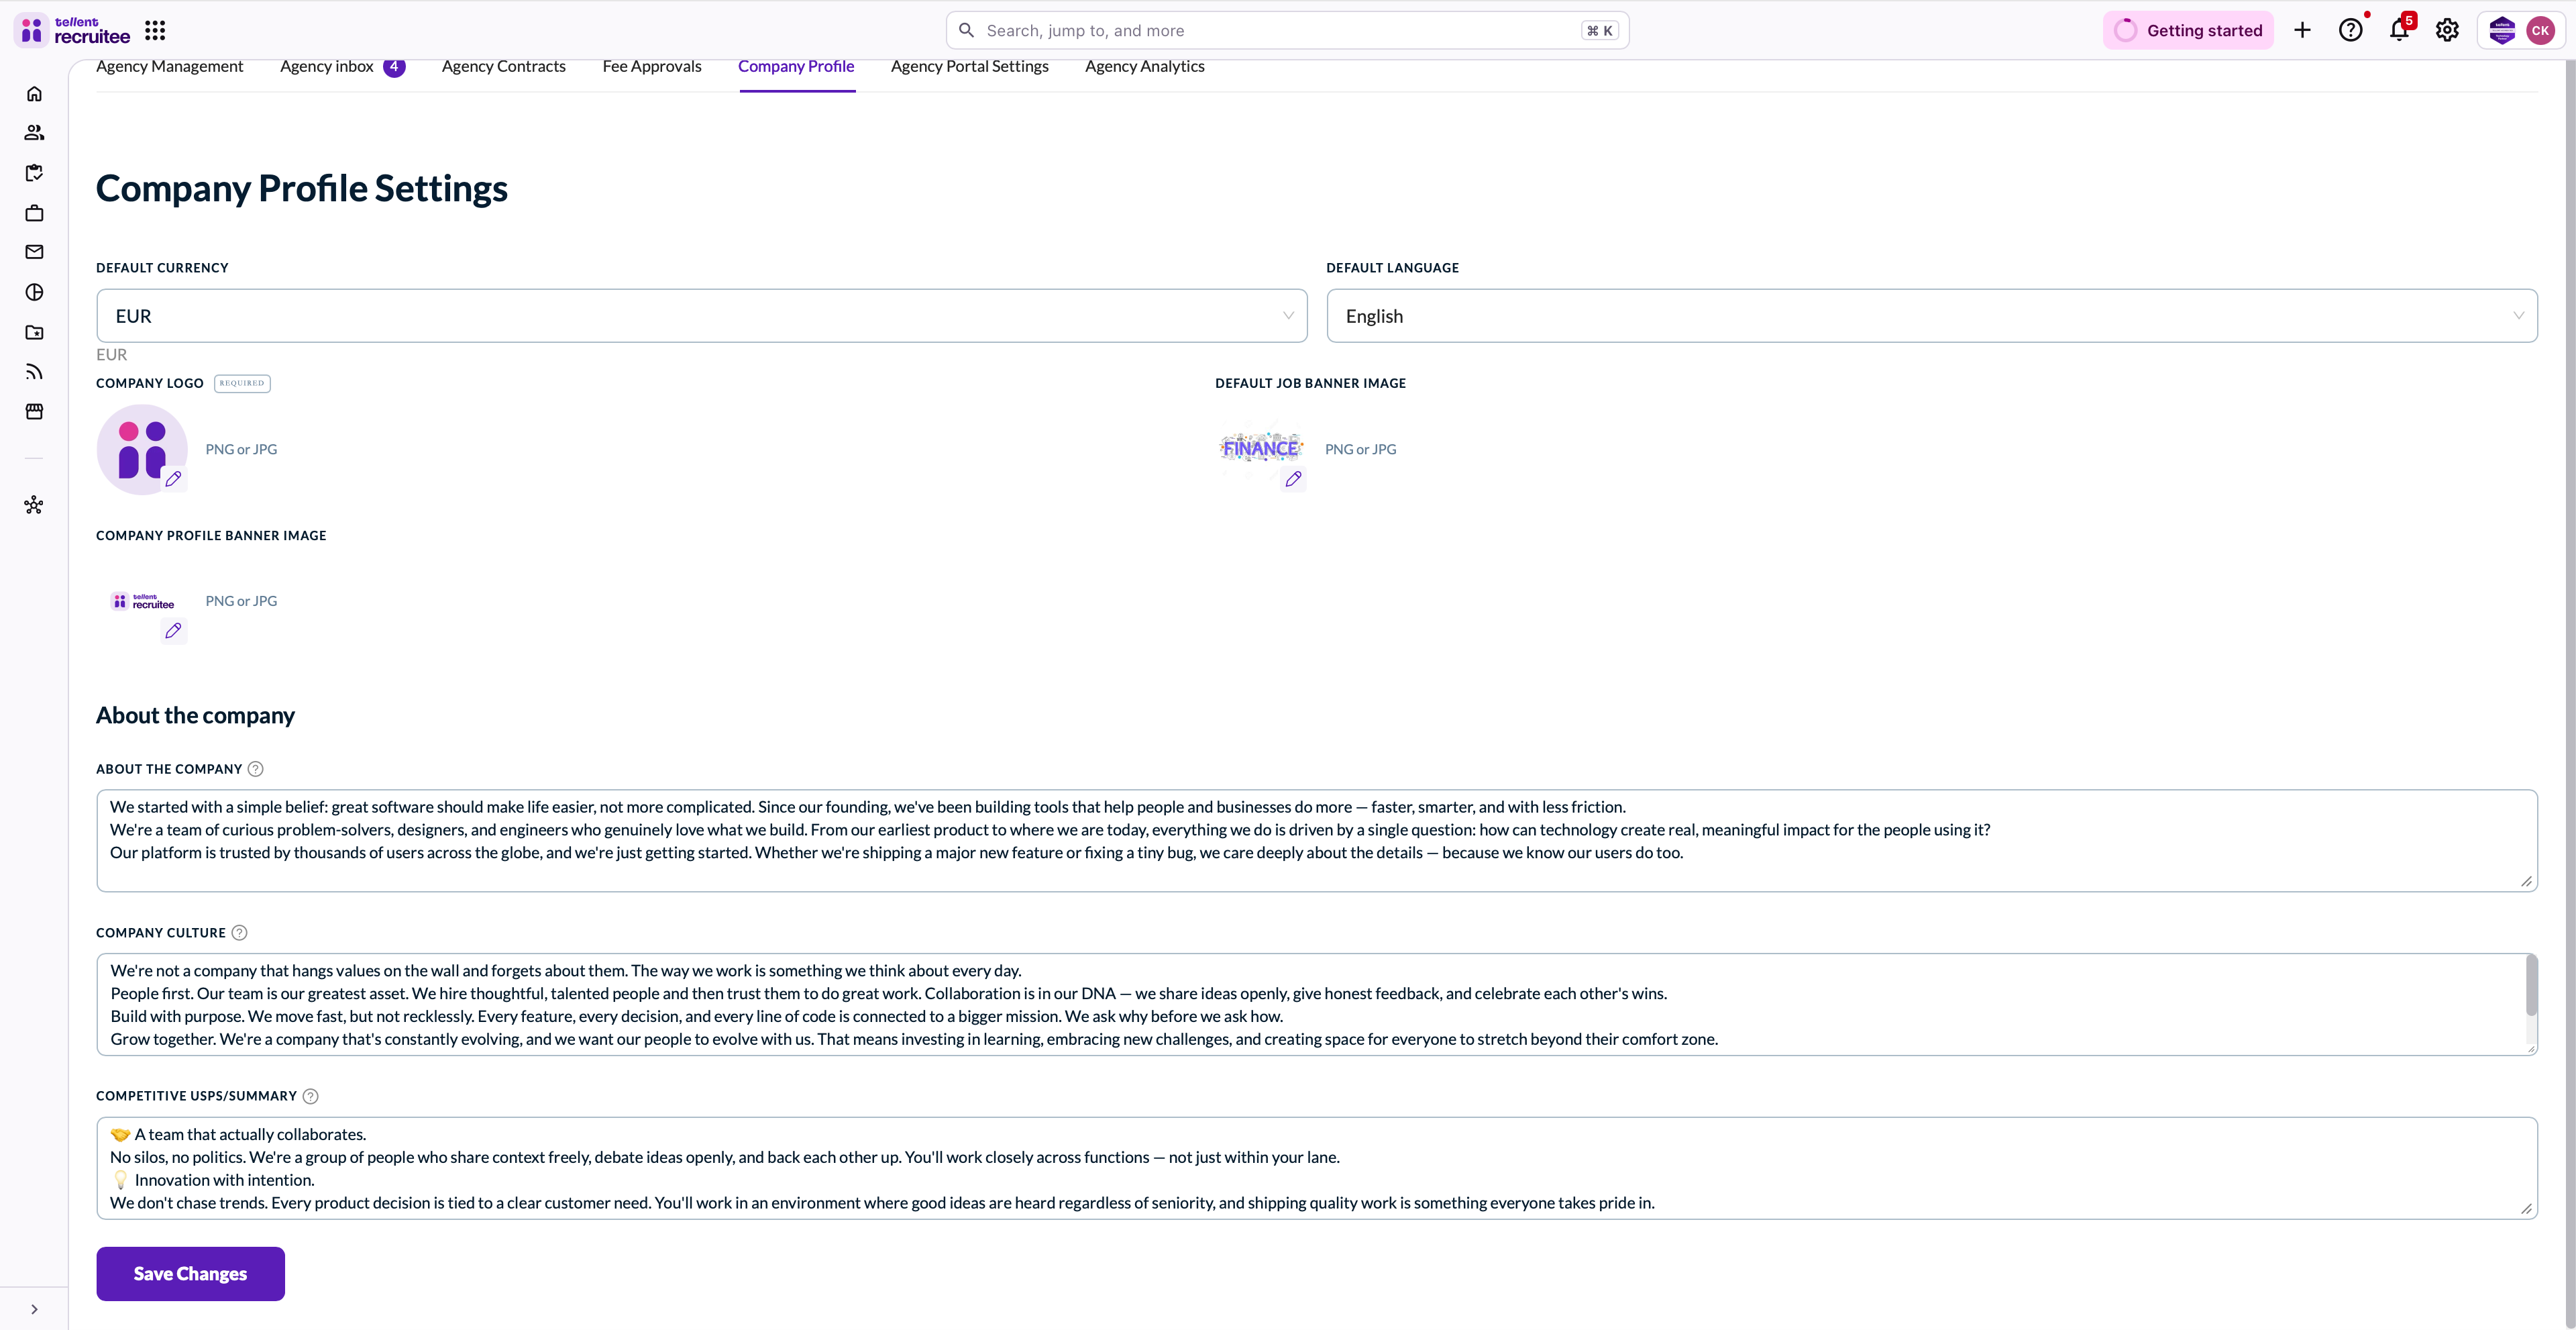Open the Reports pie chart icon
This screenshot has height=1330, width=2576.
pyautogui.click(x=34, y=292)
